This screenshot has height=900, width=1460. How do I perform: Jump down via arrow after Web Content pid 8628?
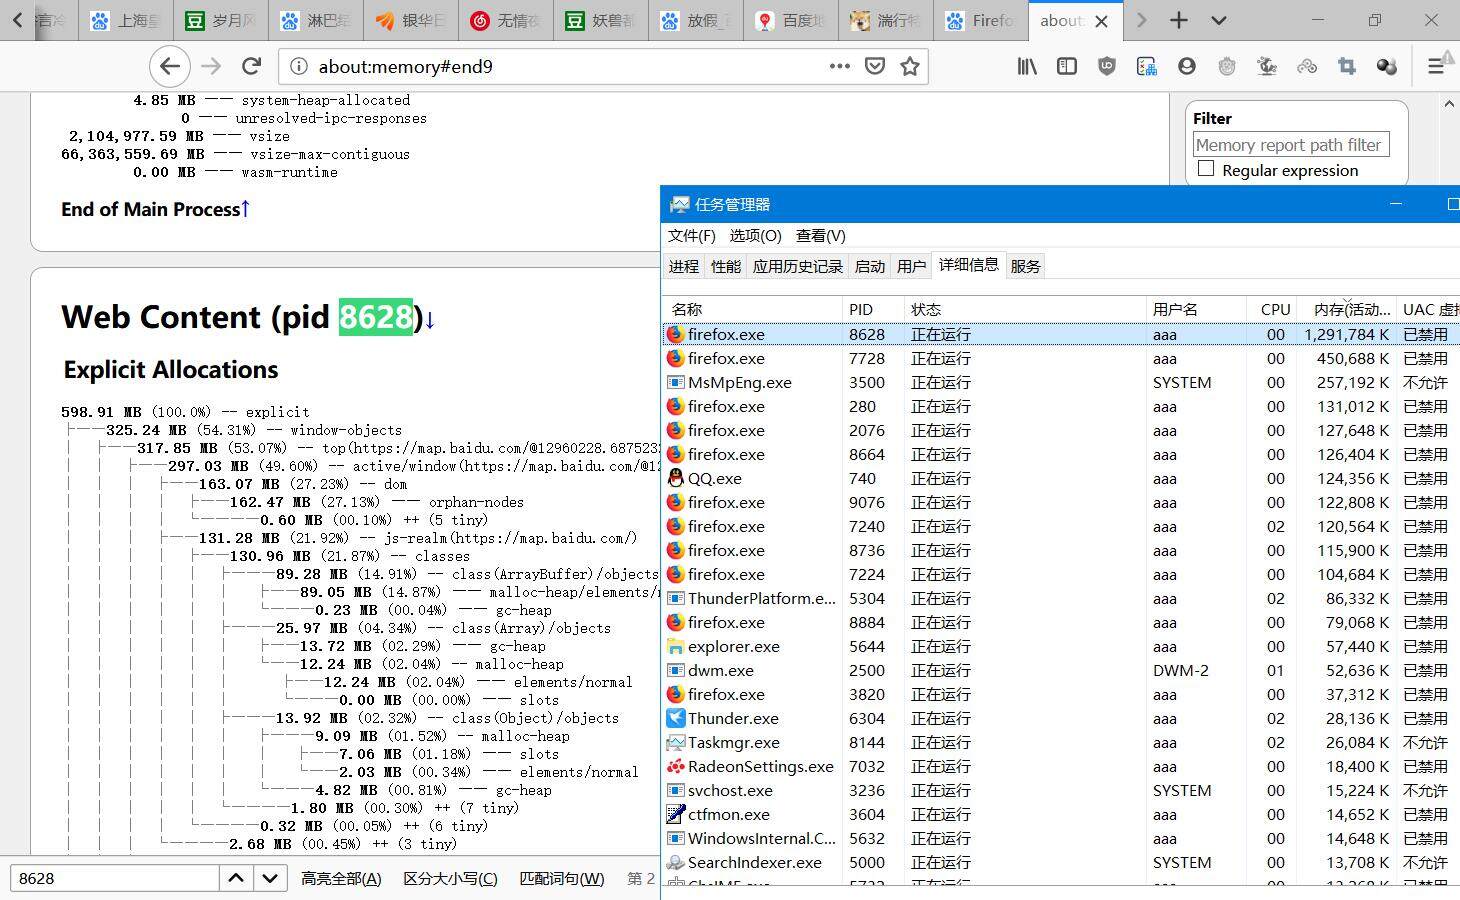(x=430, y=319)
